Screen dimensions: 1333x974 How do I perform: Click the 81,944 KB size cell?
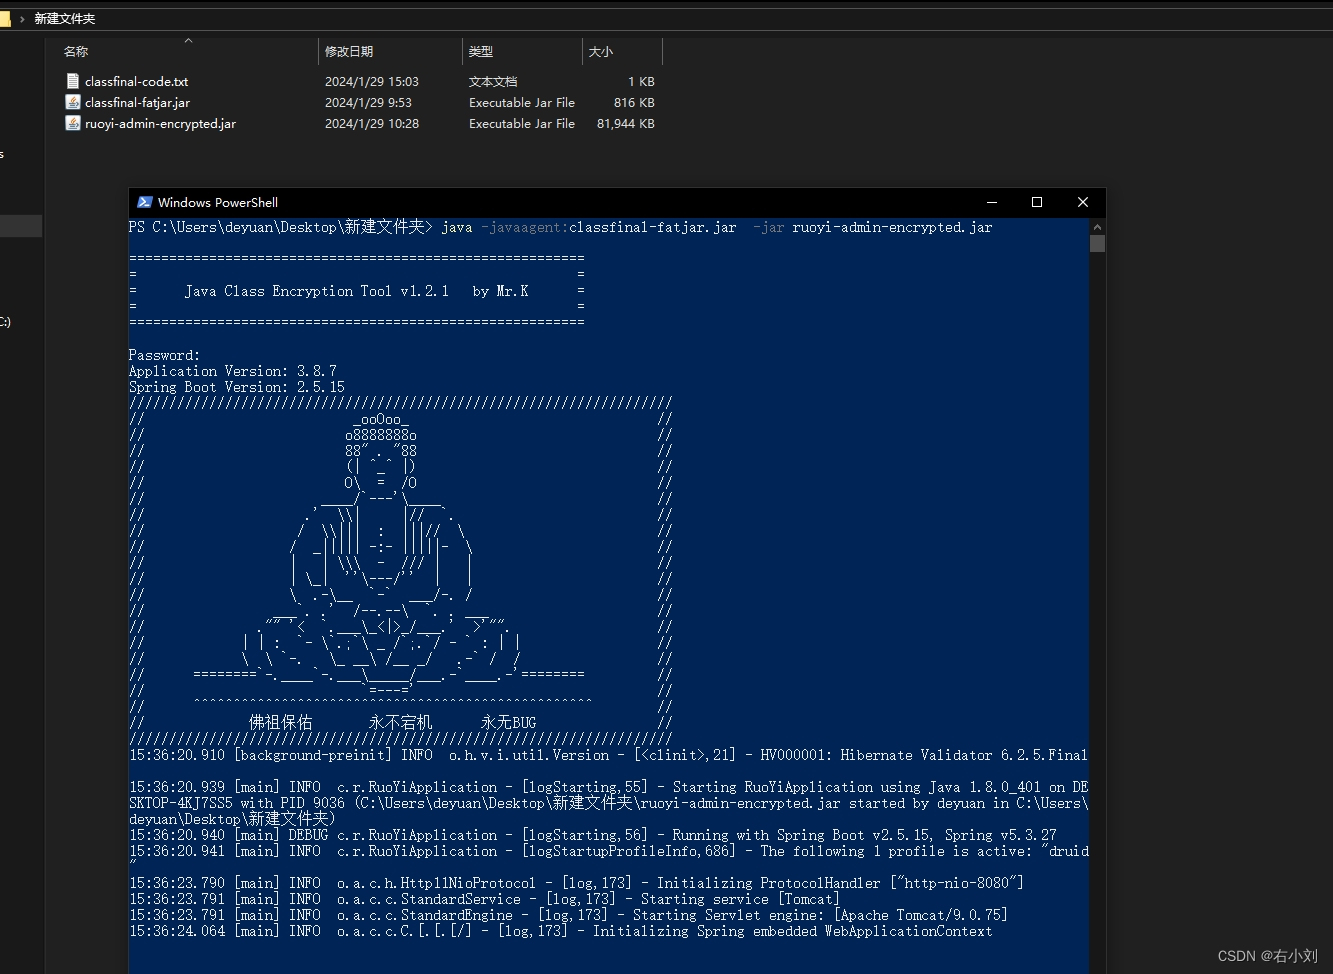tap(626, 124)
